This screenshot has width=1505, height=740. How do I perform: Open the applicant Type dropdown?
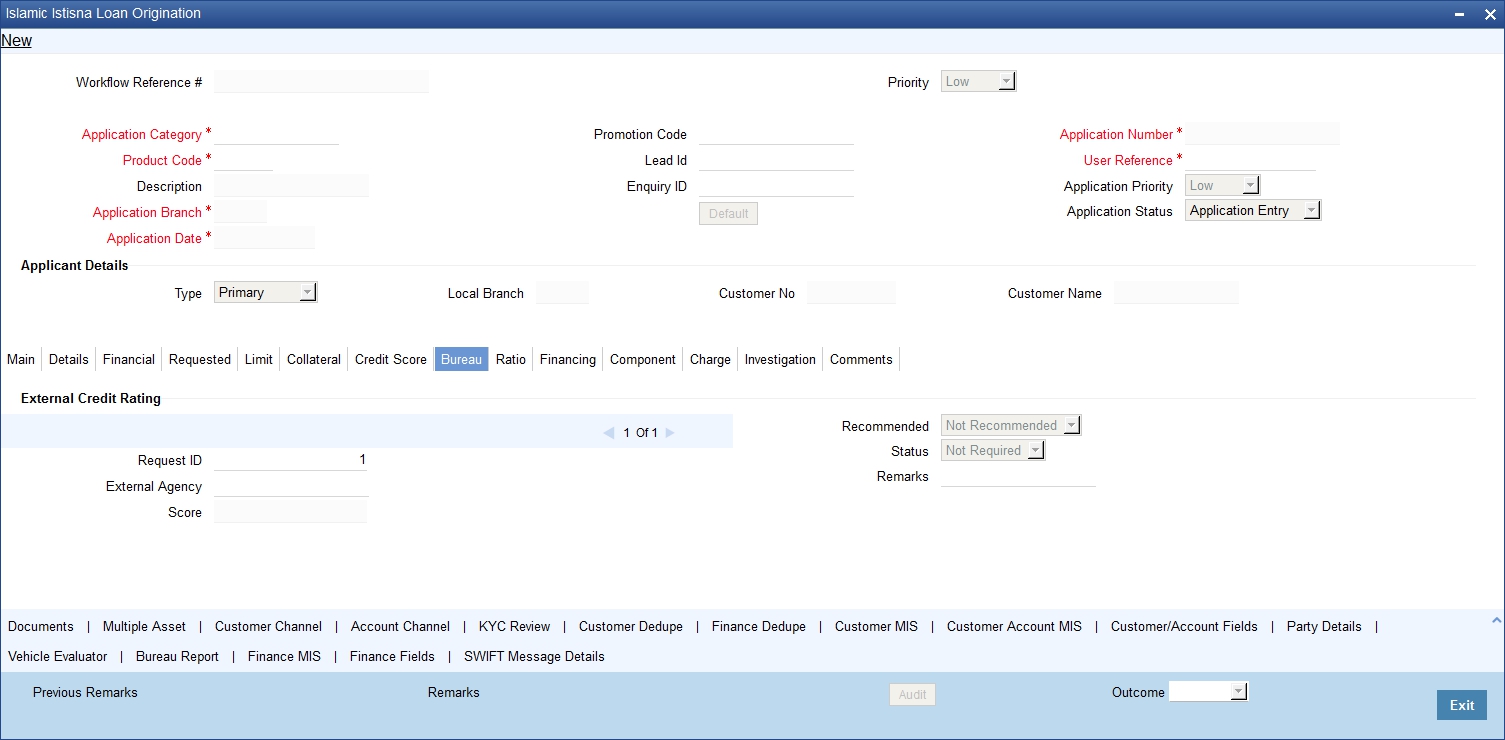point(265,293)
